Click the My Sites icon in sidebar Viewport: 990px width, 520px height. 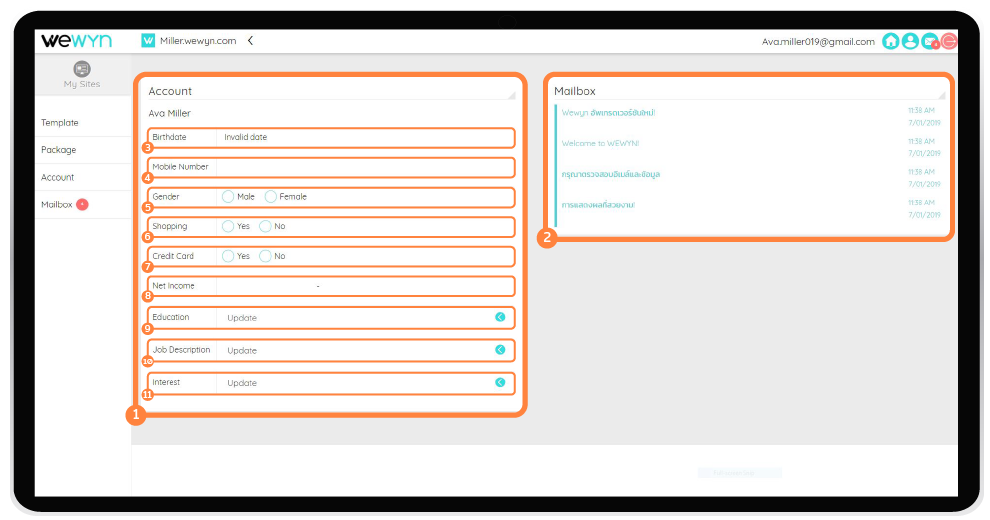click(x=82, y=69)
